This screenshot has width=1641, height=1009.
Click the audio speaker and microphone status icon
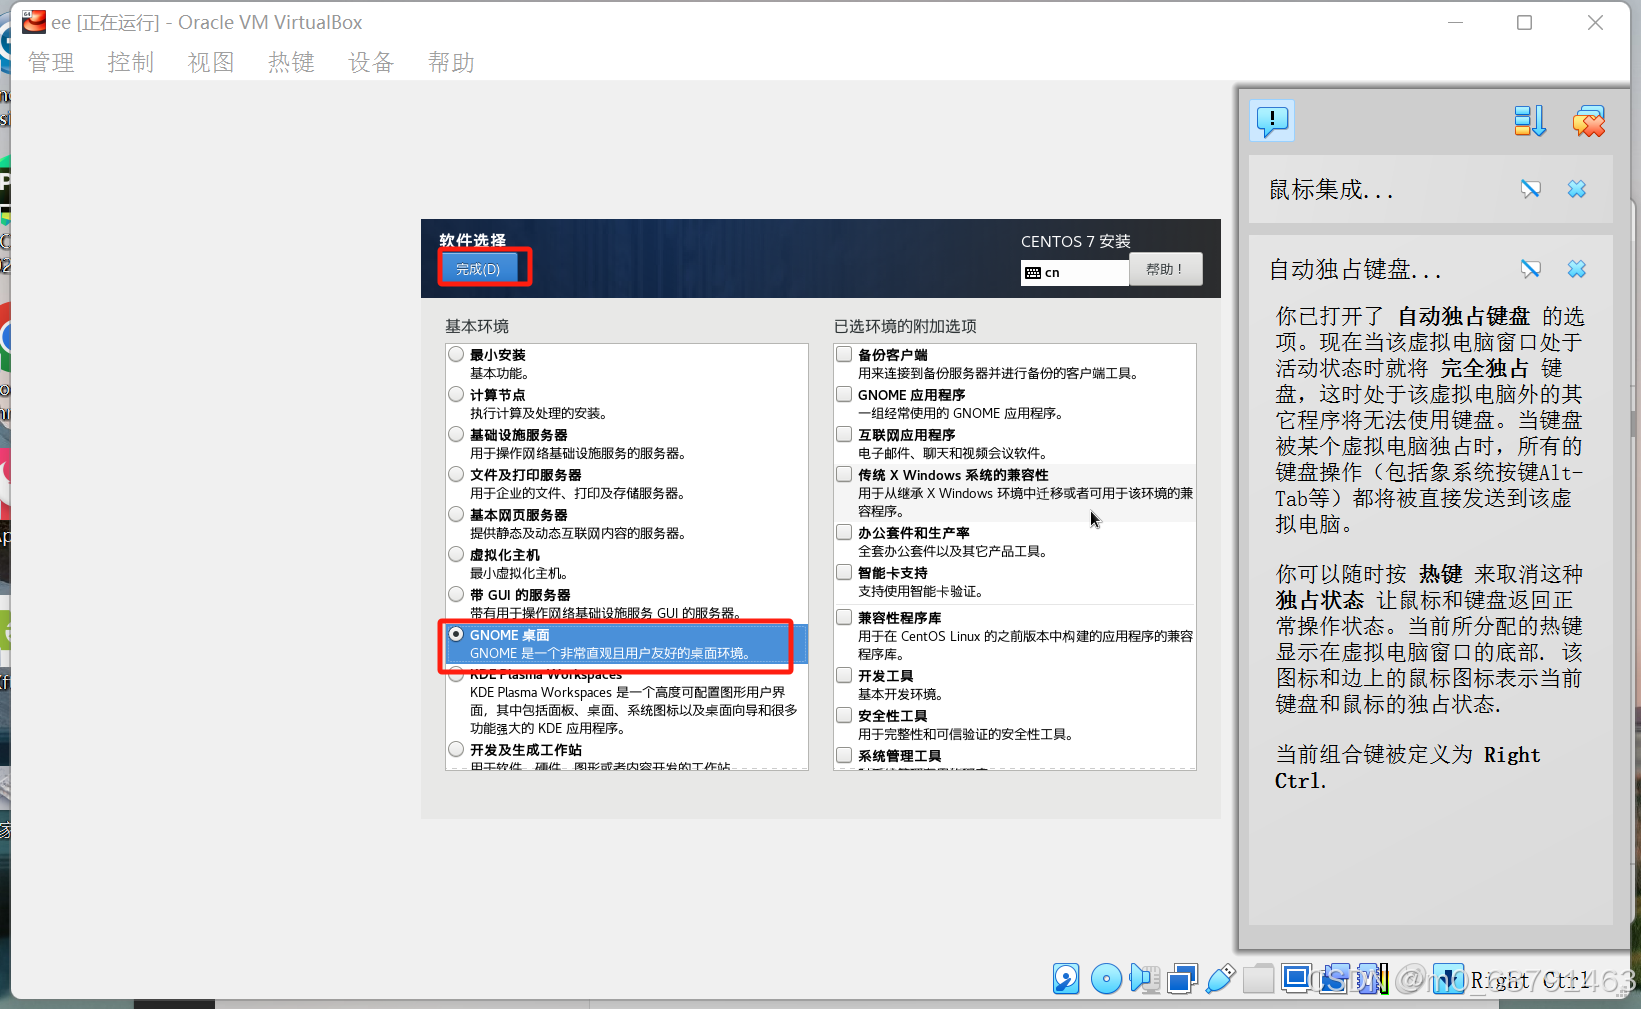1144,979
